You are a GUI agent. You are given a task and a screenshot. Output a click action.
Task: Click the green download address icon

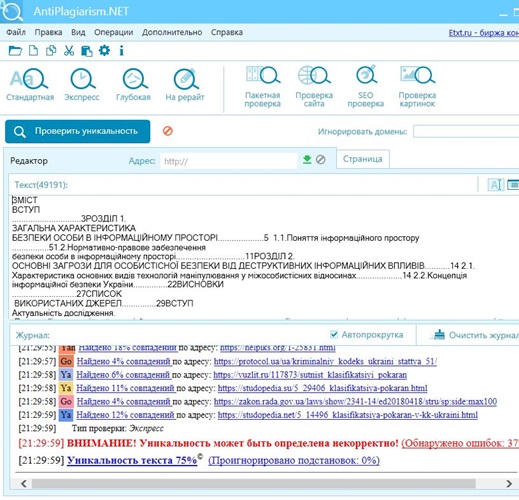(307, 160)
